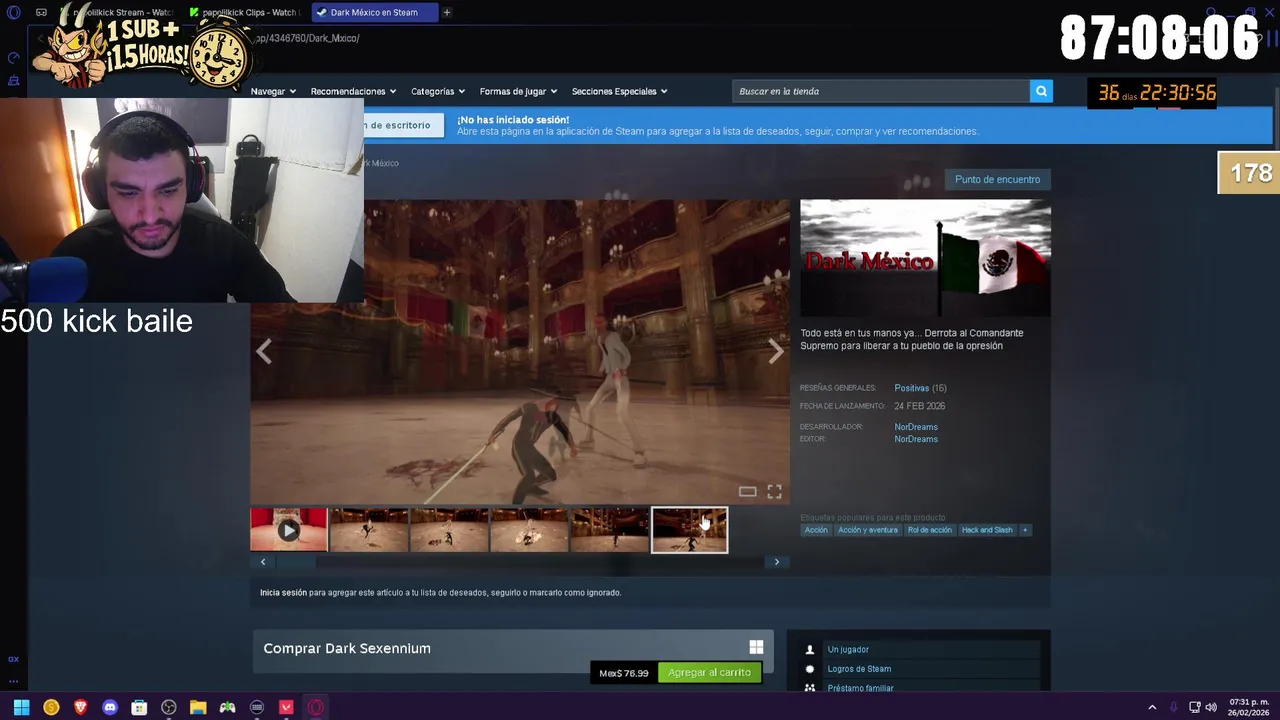
Task: Click the Steam store search magnifier icon
Action: click(1041, 91)
